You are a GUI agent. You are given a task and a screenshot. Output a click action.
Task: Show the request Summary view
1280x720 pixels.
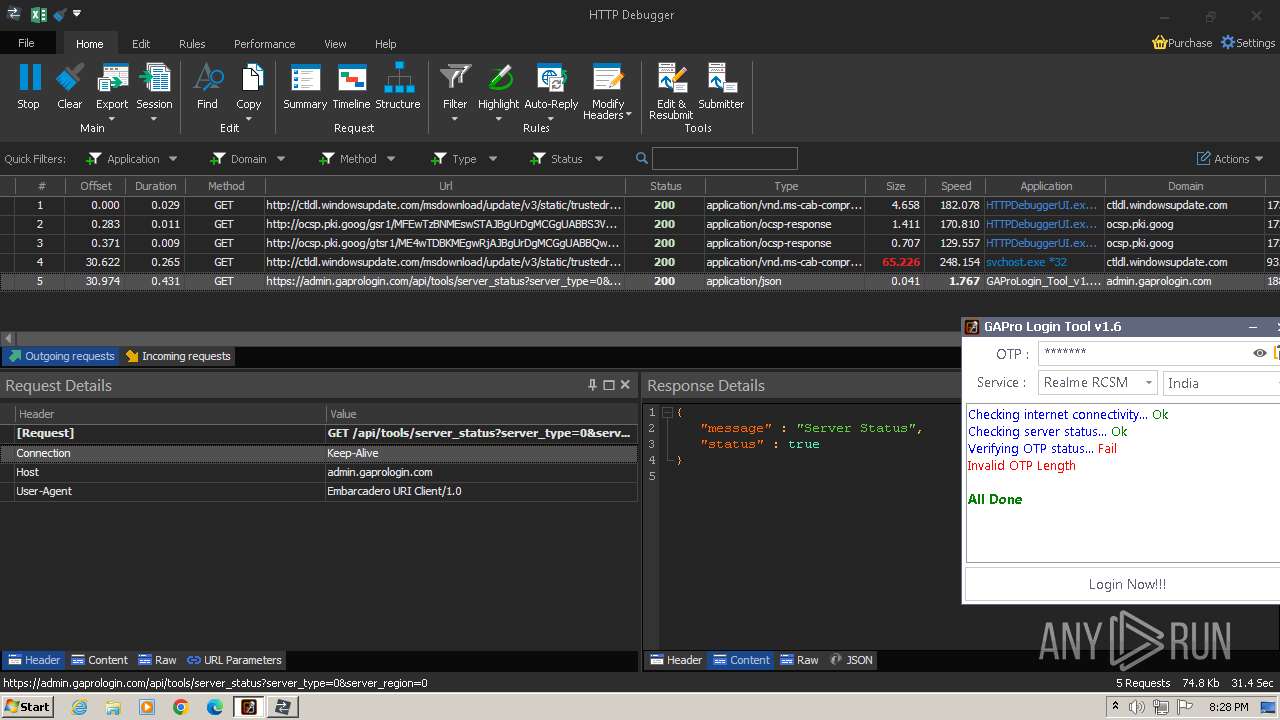click(305, 86)
